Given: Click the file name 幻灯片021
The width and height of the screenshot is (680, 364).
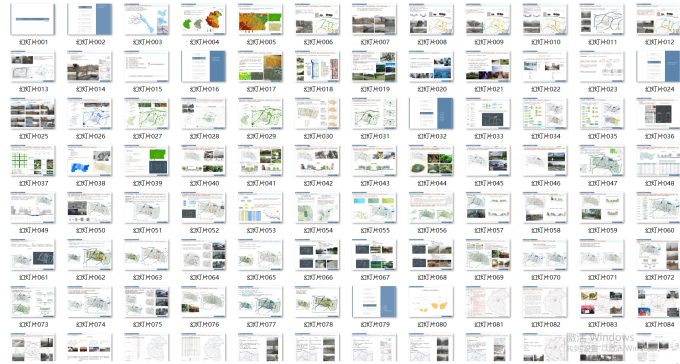Looking at the screenshot, I should (x=488, y=89).
